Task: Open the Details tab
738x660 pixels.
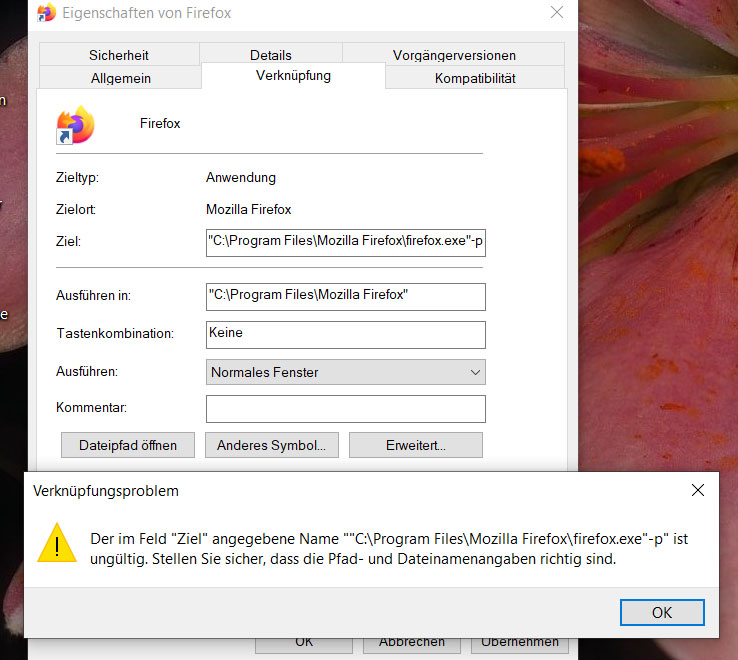Action: pyautogui.click(x=271, y=55)
